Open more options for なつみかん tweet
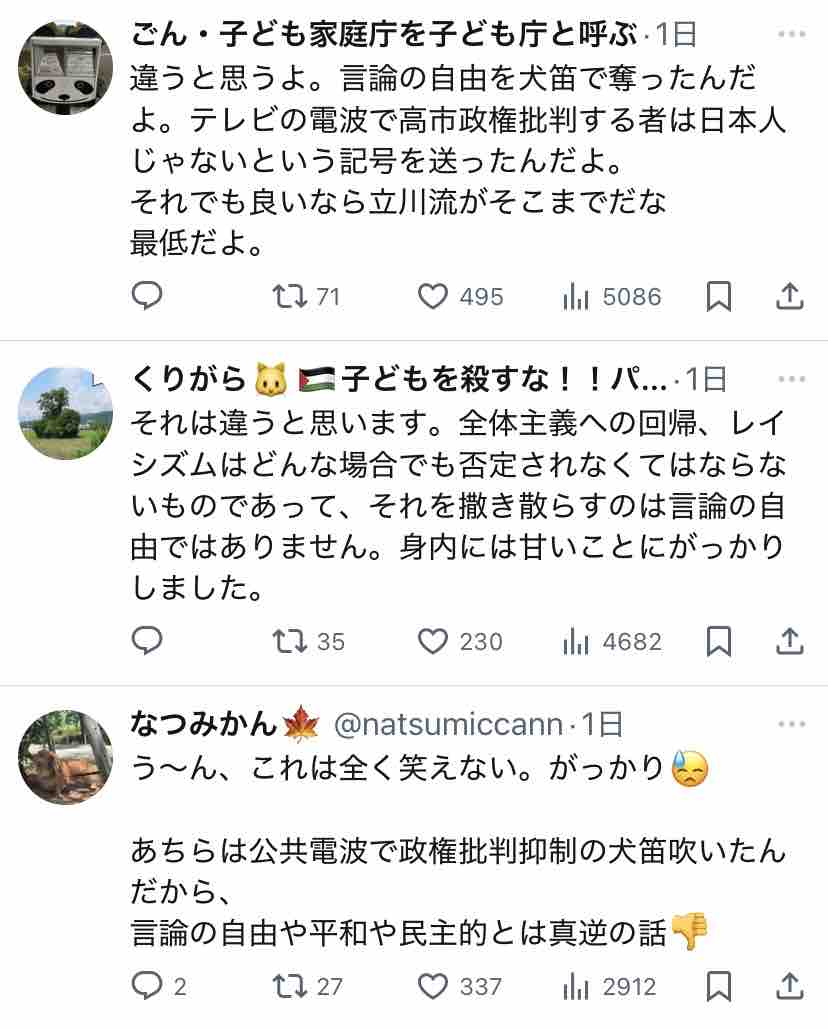Screen dimensions: 828x1029 click(x=792, y=724)
